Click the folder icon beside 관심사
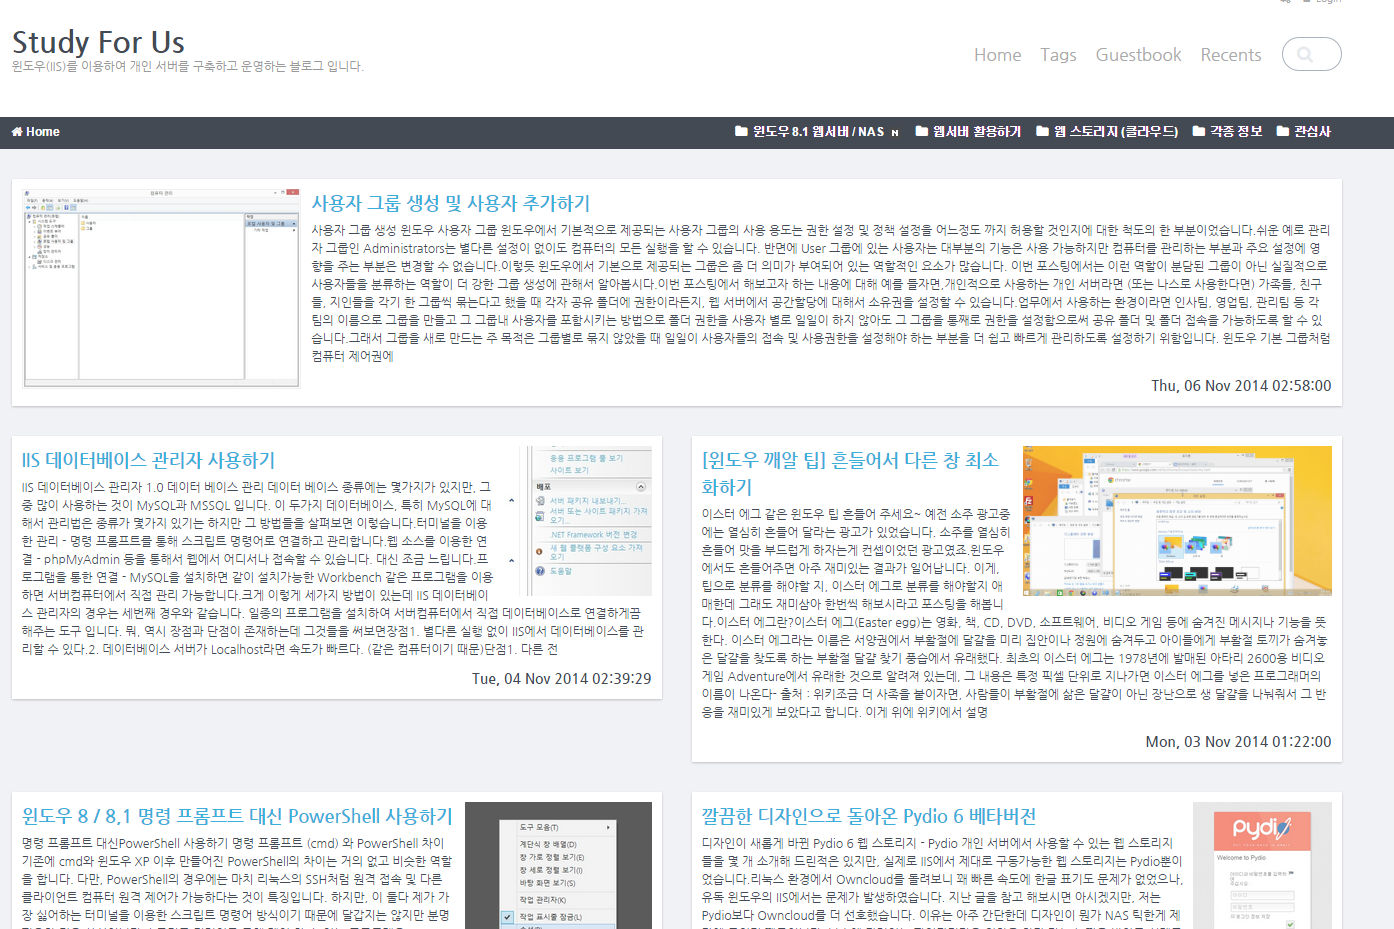The height and width of the screenshot is (929, 1394). click(x=1283, y=131)
